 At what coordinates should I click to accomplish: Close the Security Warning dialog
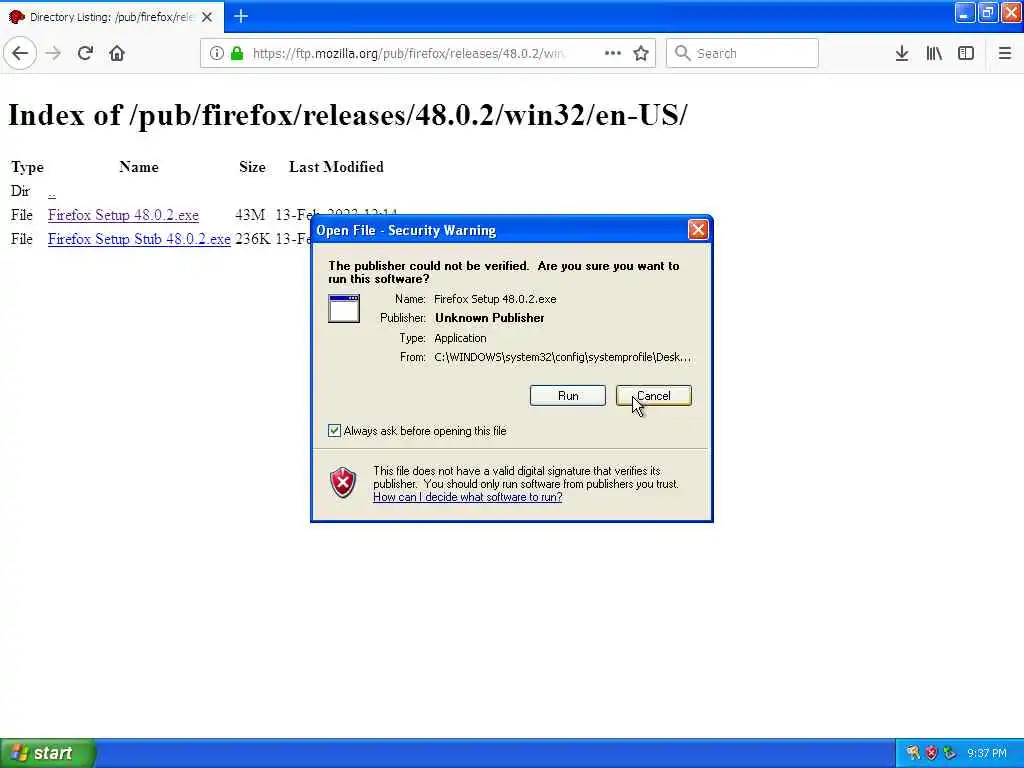[x=697, y=230]
